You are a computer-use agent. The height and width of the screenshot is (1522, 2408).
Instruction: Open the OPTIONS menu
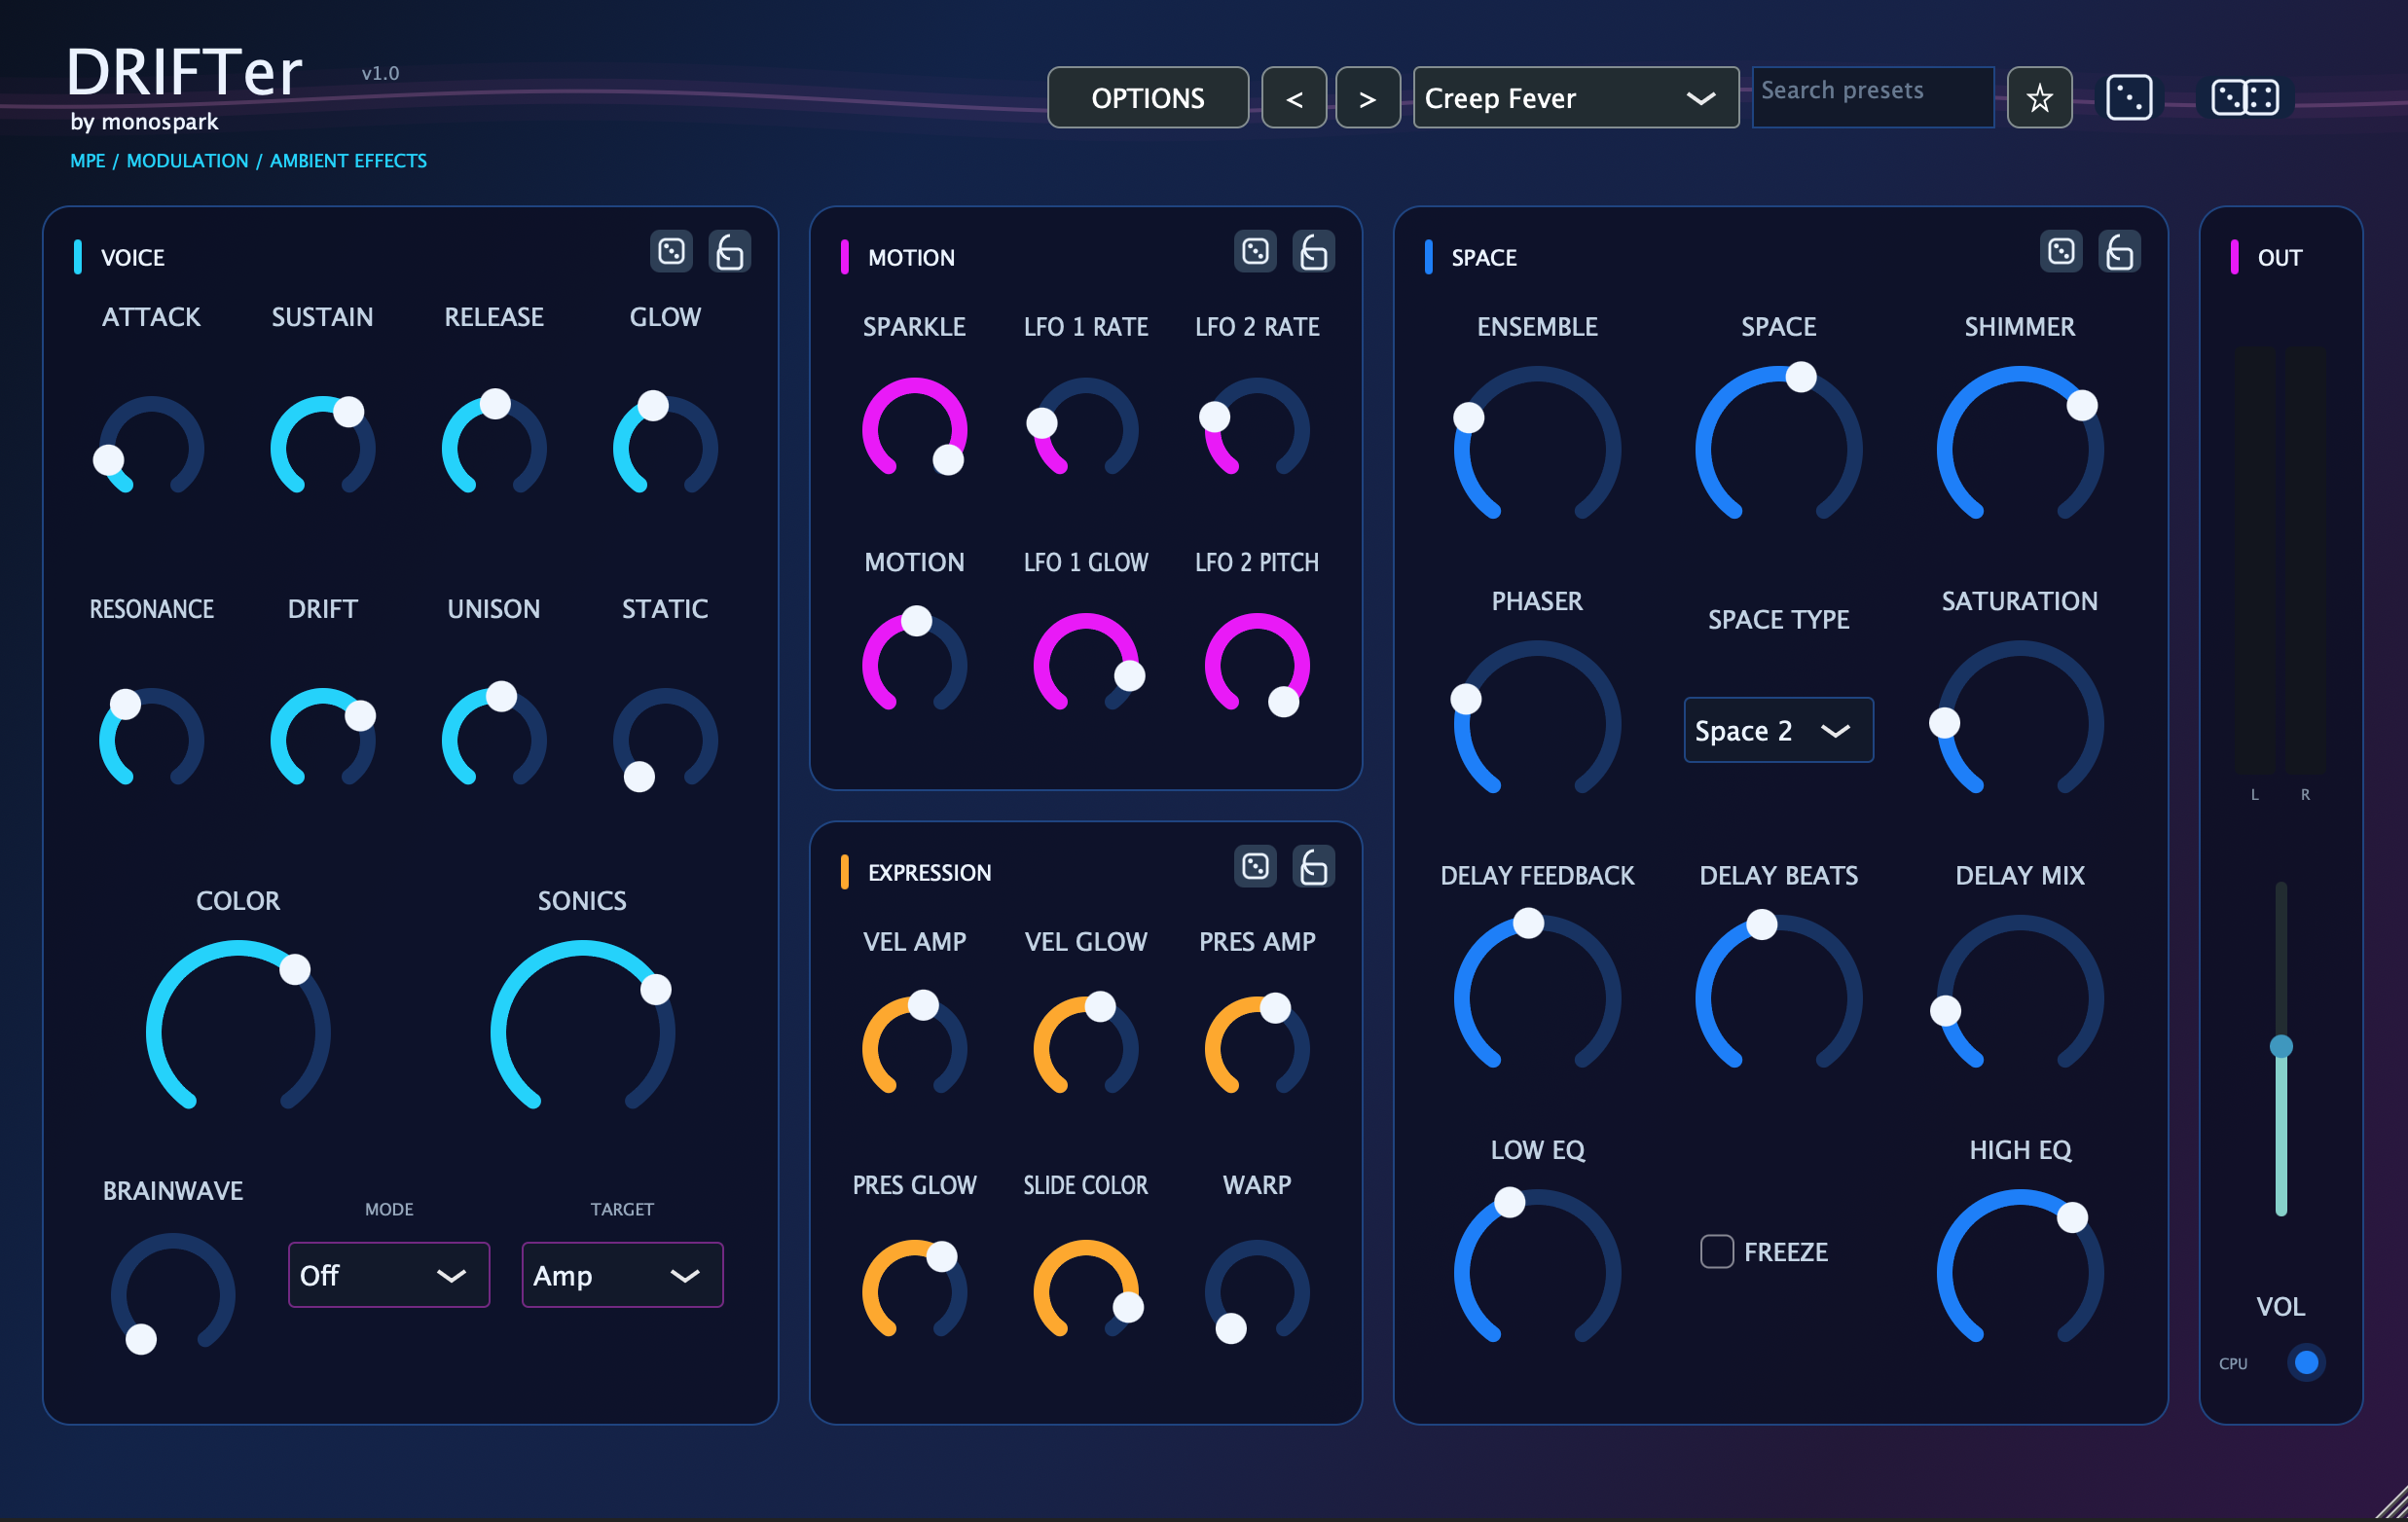point(1148,97)
